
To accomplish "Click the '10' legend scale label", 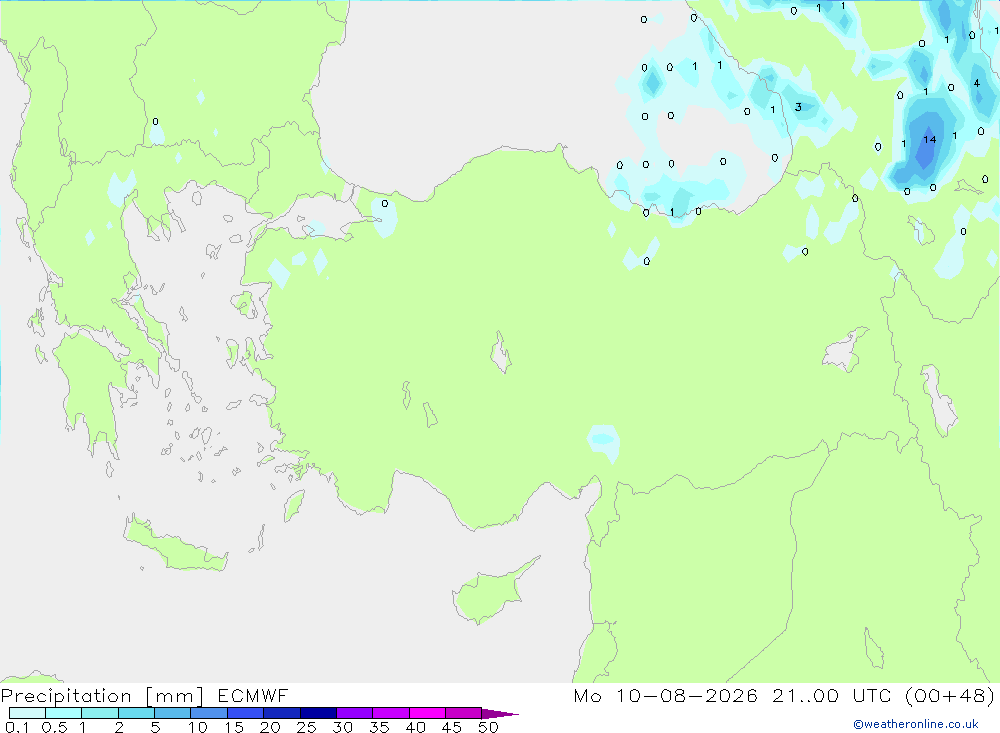I will (x=197, y=727).
